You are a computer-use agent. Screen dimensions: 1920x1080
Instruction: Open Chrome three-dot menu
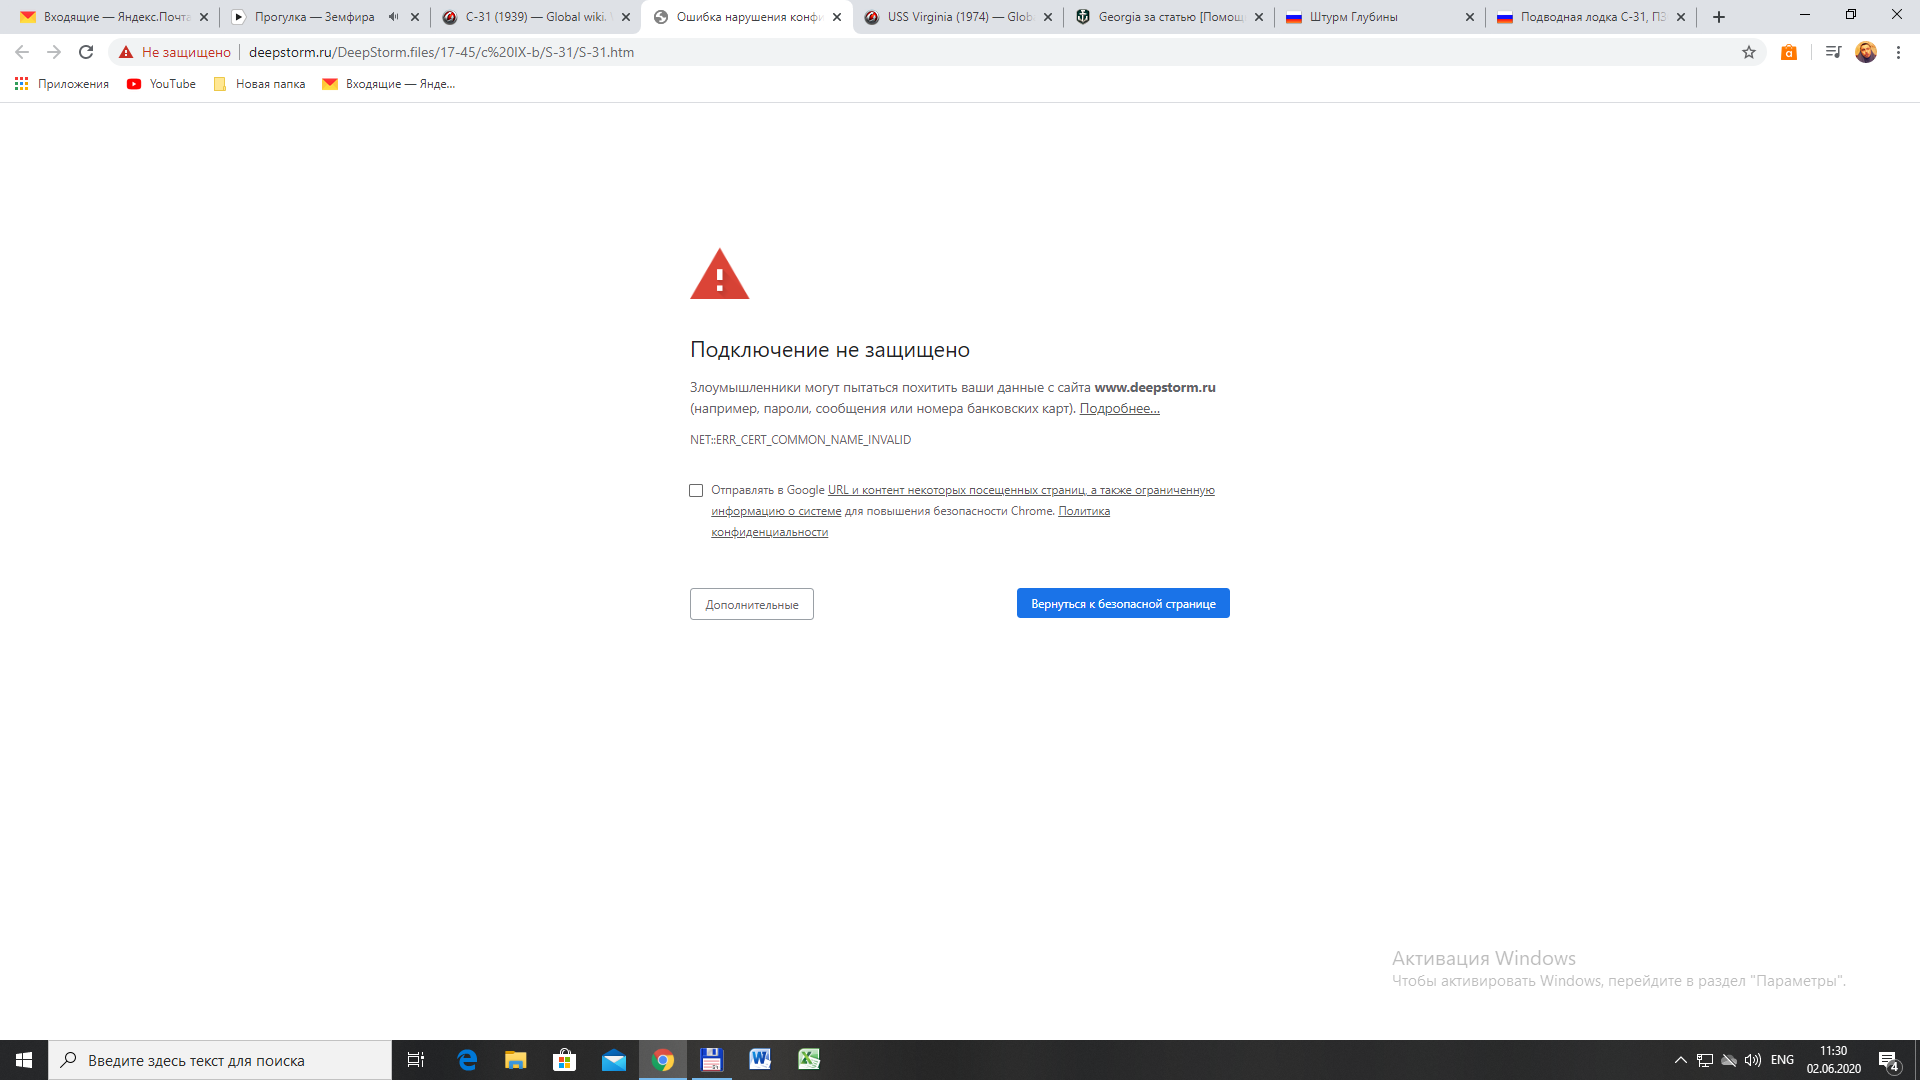click(1898, 52)
